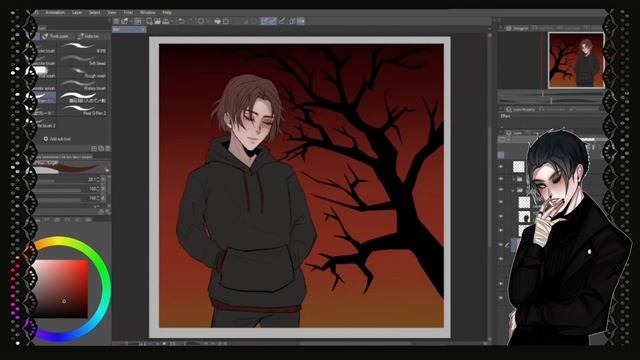Click the circular Clear icon in command bar
Image resolution: width=640 pixels, height=360 pixels.
201,21
